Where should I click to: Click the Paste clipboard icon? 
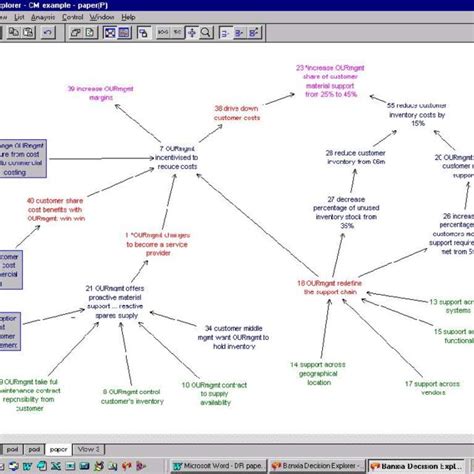pyautogui.click(x=28, y=32)
